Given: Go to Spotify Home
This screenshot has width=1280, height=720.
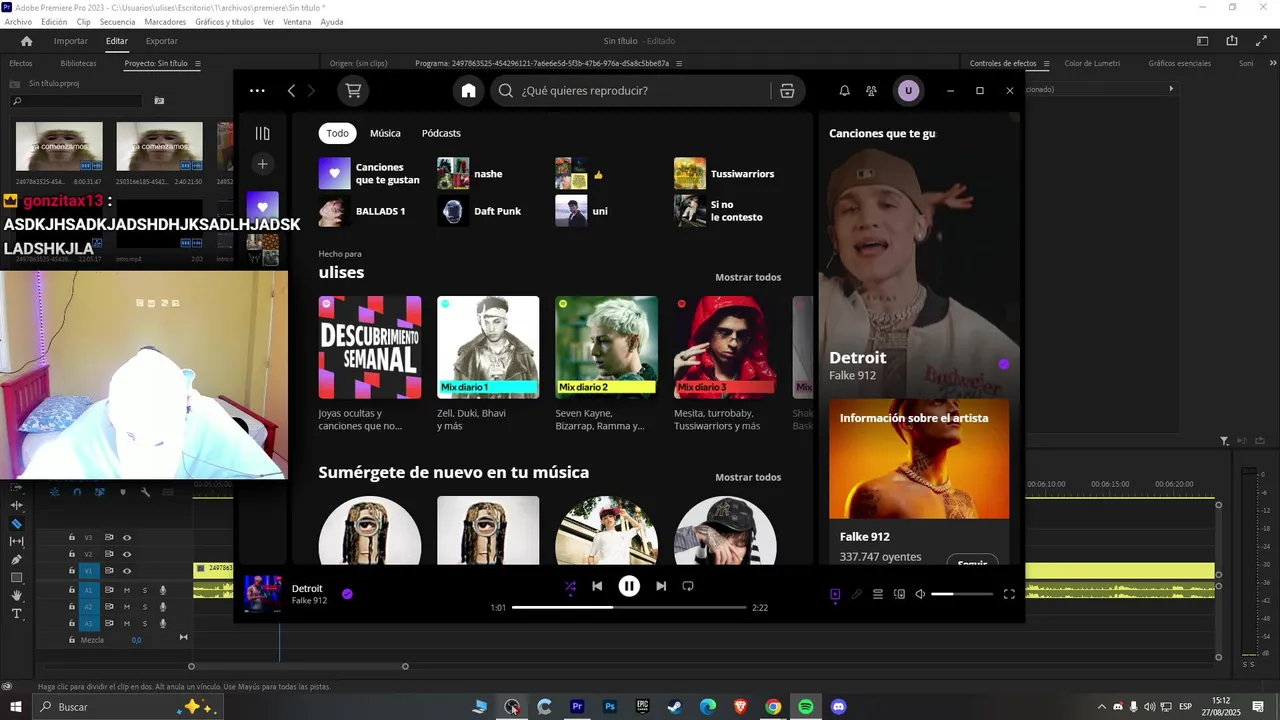Looking at the screenshot, I should [x=468, y=91].
